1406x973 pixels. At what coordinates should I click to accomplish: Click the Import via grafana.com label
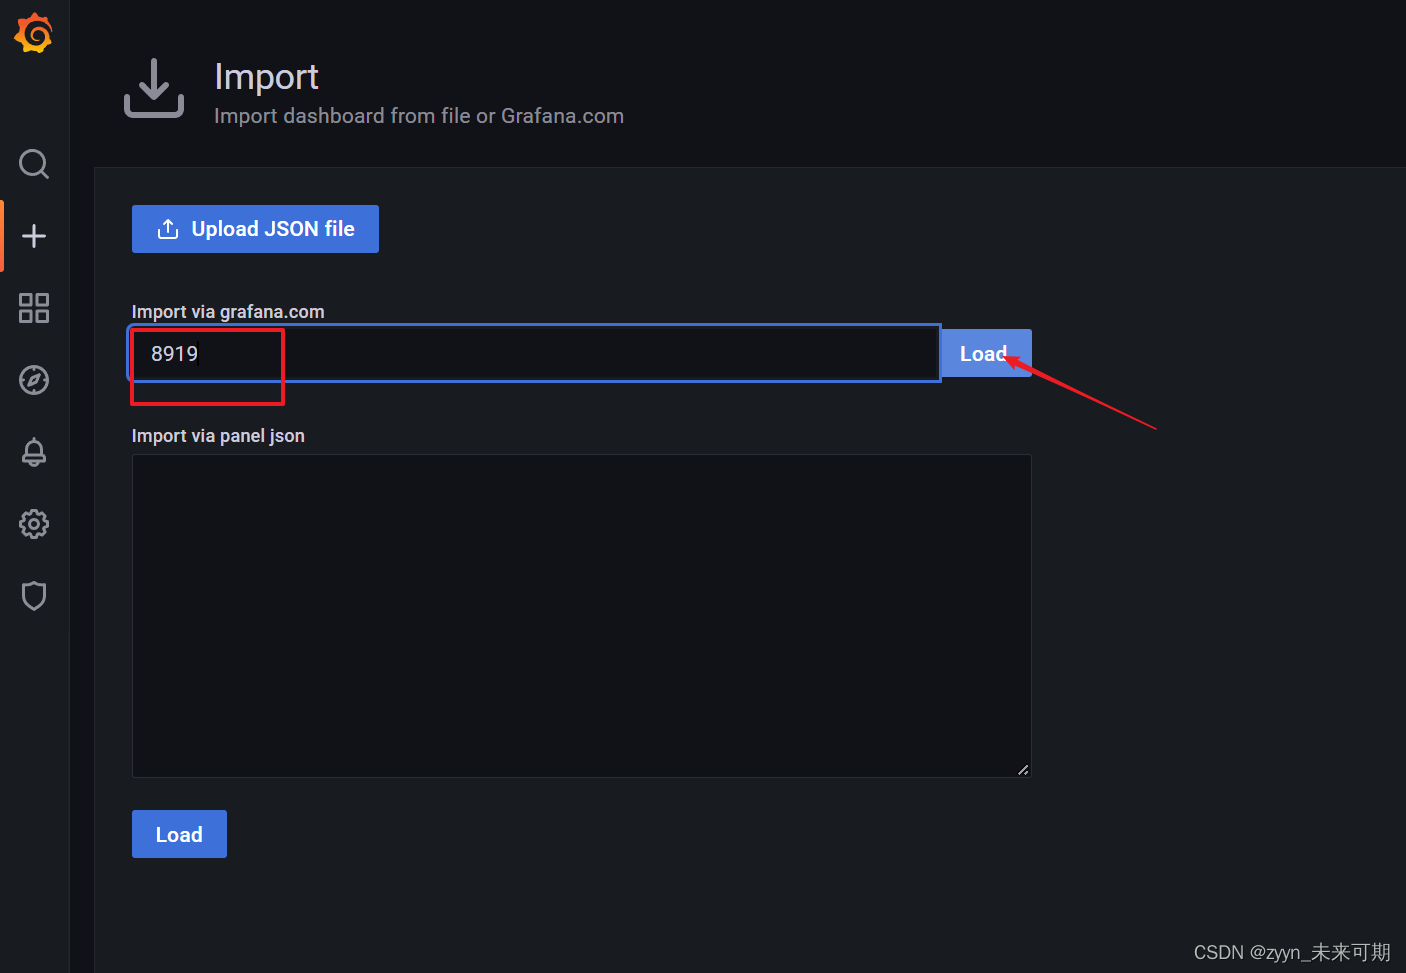(228, 312)
